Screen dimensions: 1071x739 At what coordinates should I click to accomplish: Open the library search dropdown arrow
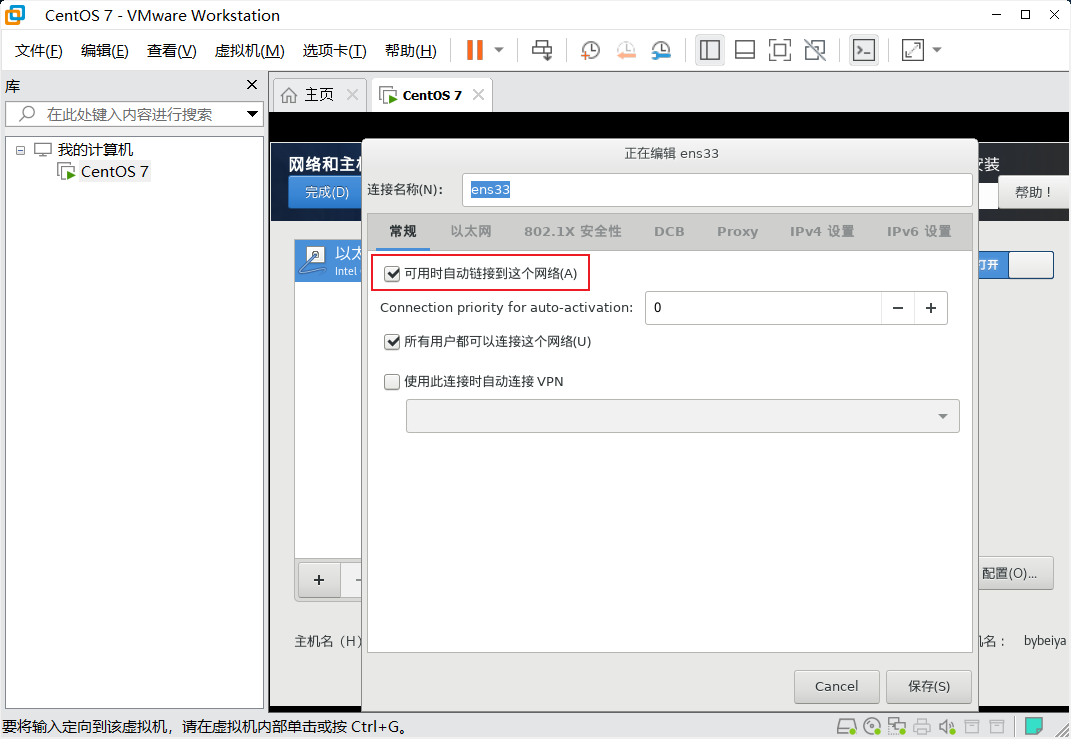click(252, 114)
